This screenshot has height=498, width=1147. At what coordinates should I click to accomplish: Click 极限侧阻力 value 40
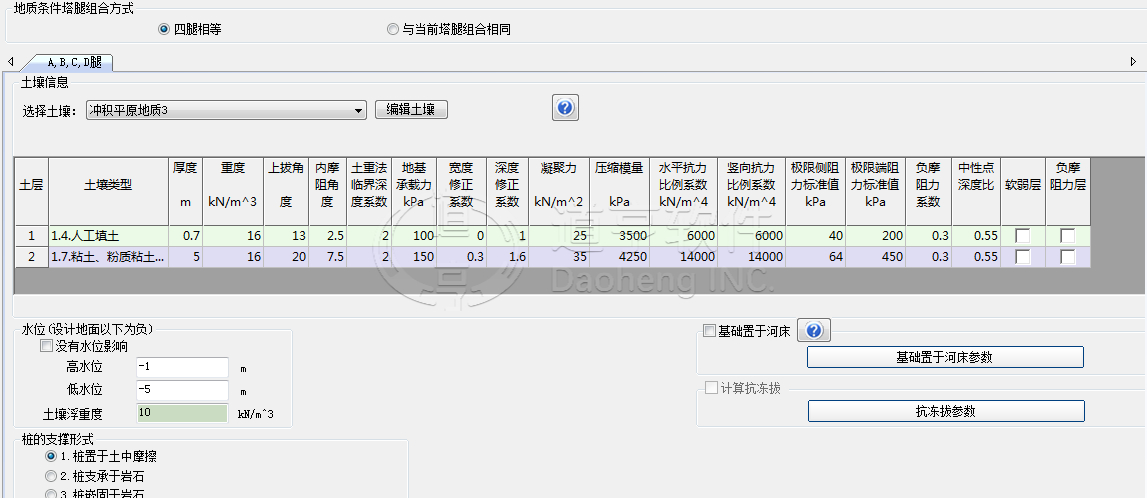816,236
